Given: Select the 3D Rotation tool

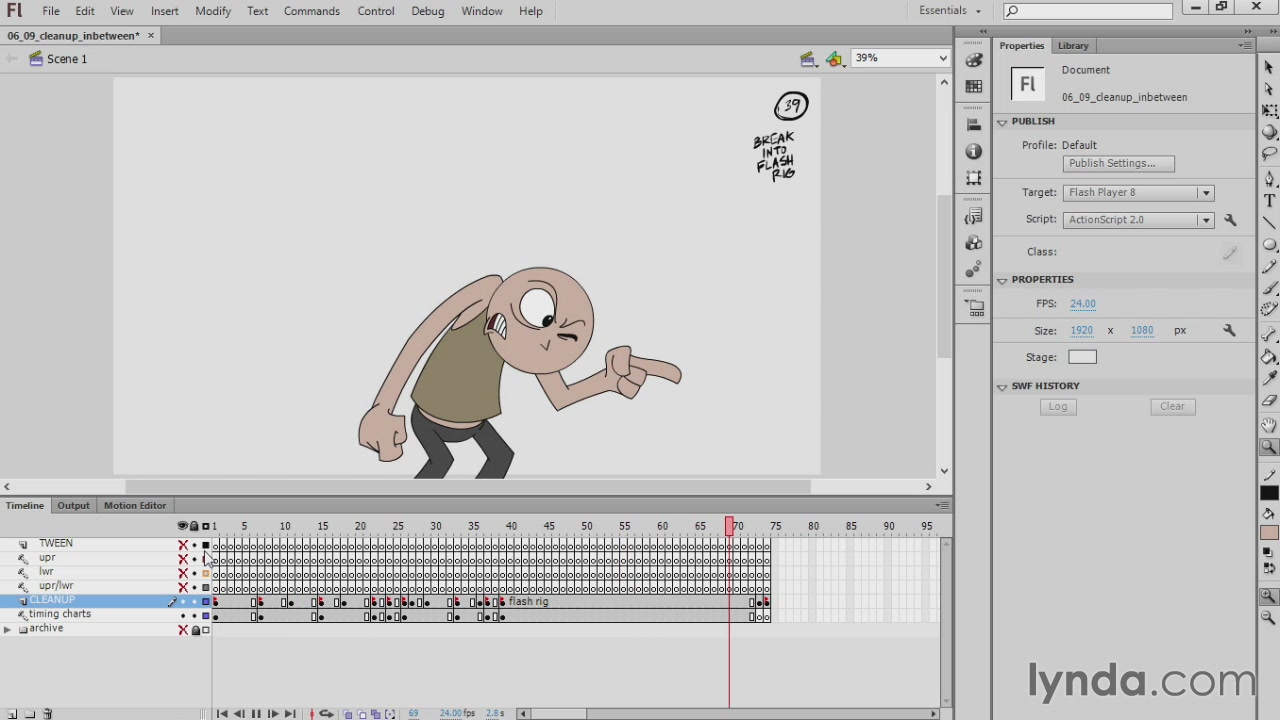Looking at the screenshot, I should [x=1269, y=132].
